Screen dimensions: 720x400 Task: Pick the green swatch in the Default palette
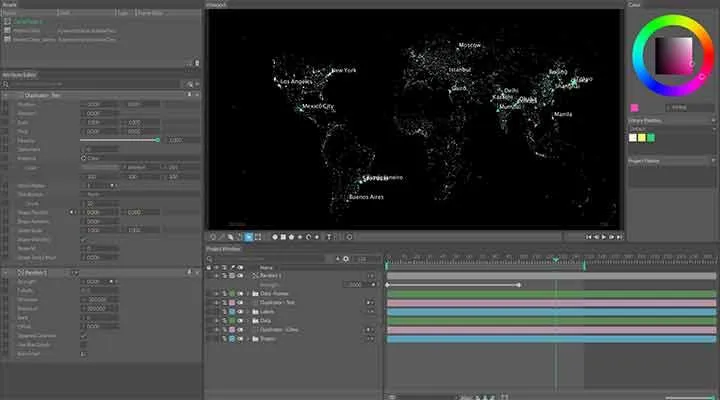click(x=651, y=138)
